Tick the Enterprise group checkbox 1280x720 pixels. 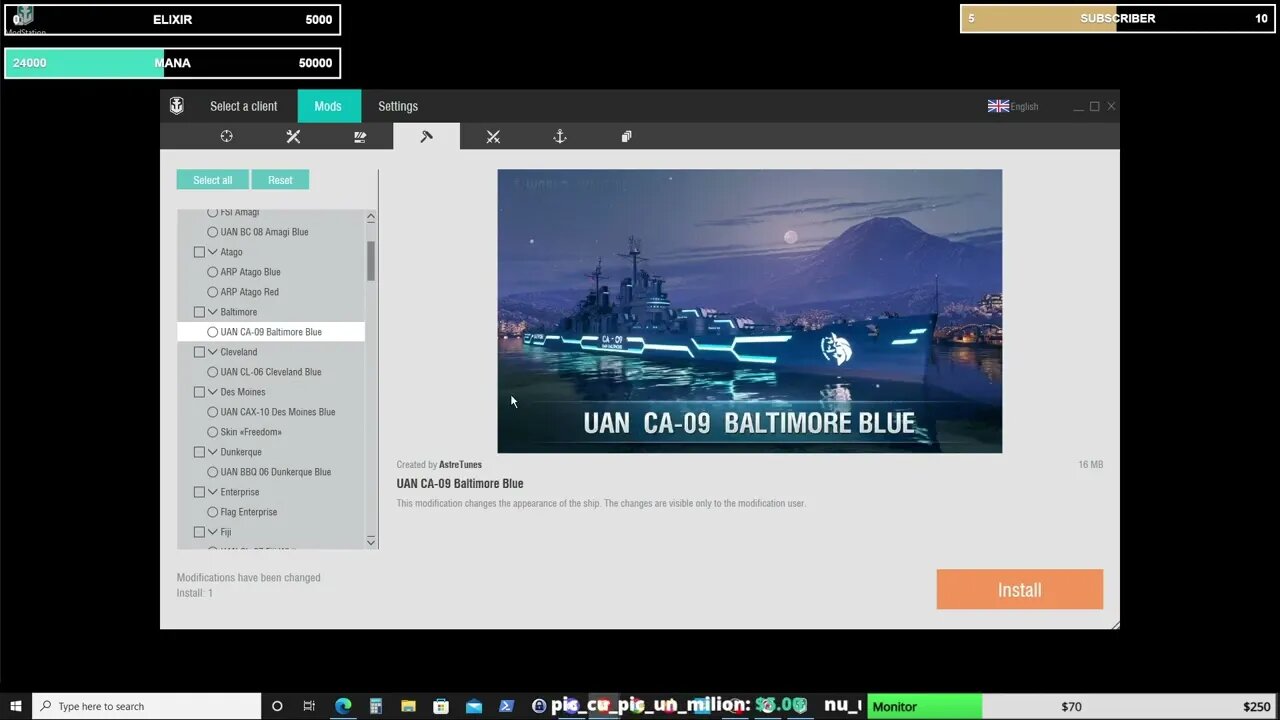199,492
